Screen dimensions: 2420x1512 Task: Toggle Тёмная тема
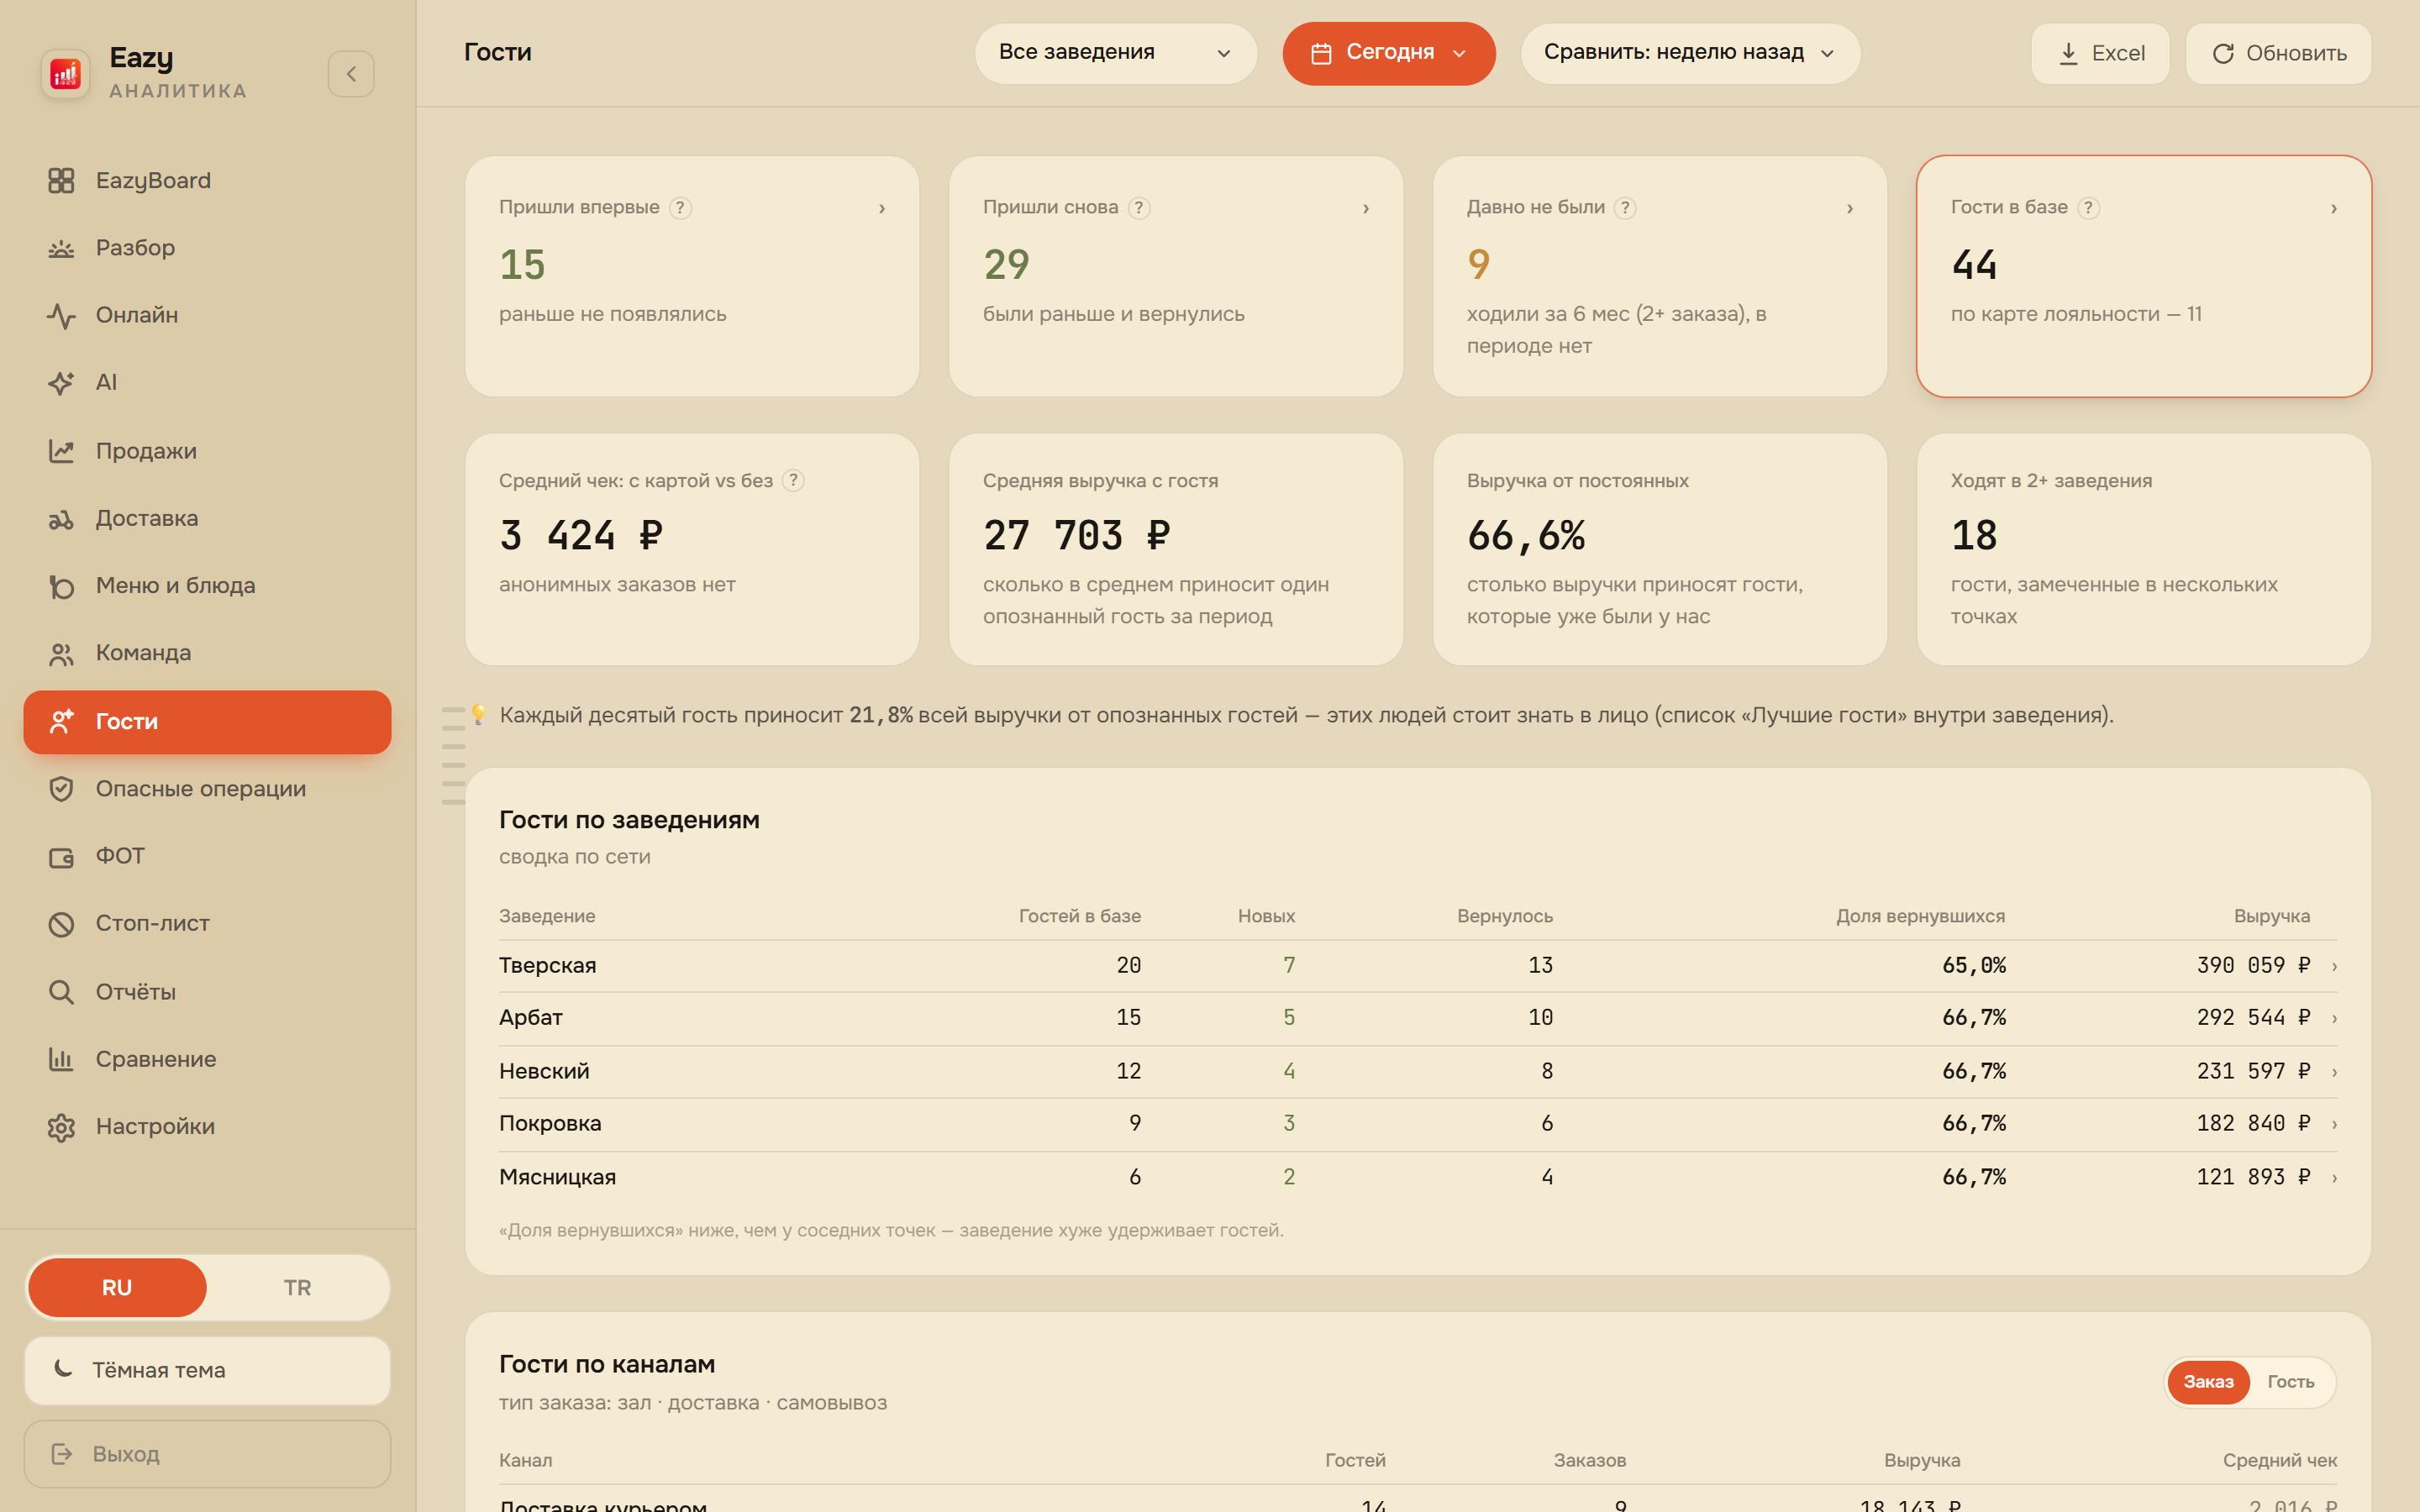207,1370
